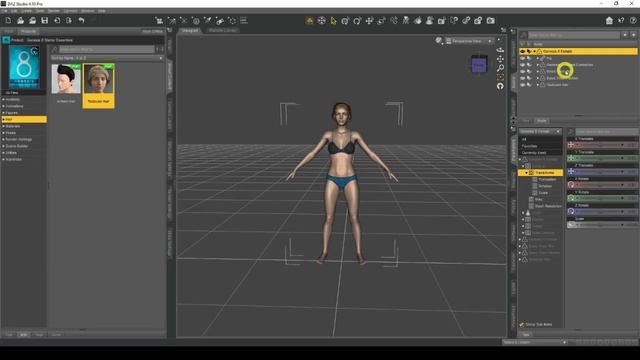Switch to the Render Library tab
This screenshot has height=360, width=640.
(x=222, y=31)
